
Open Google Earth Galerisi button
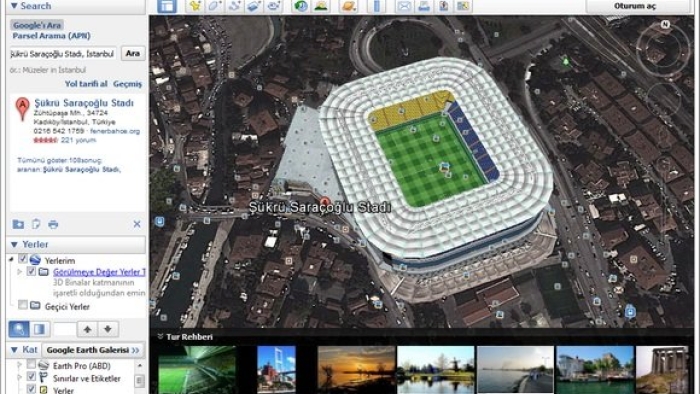point(93,350)
